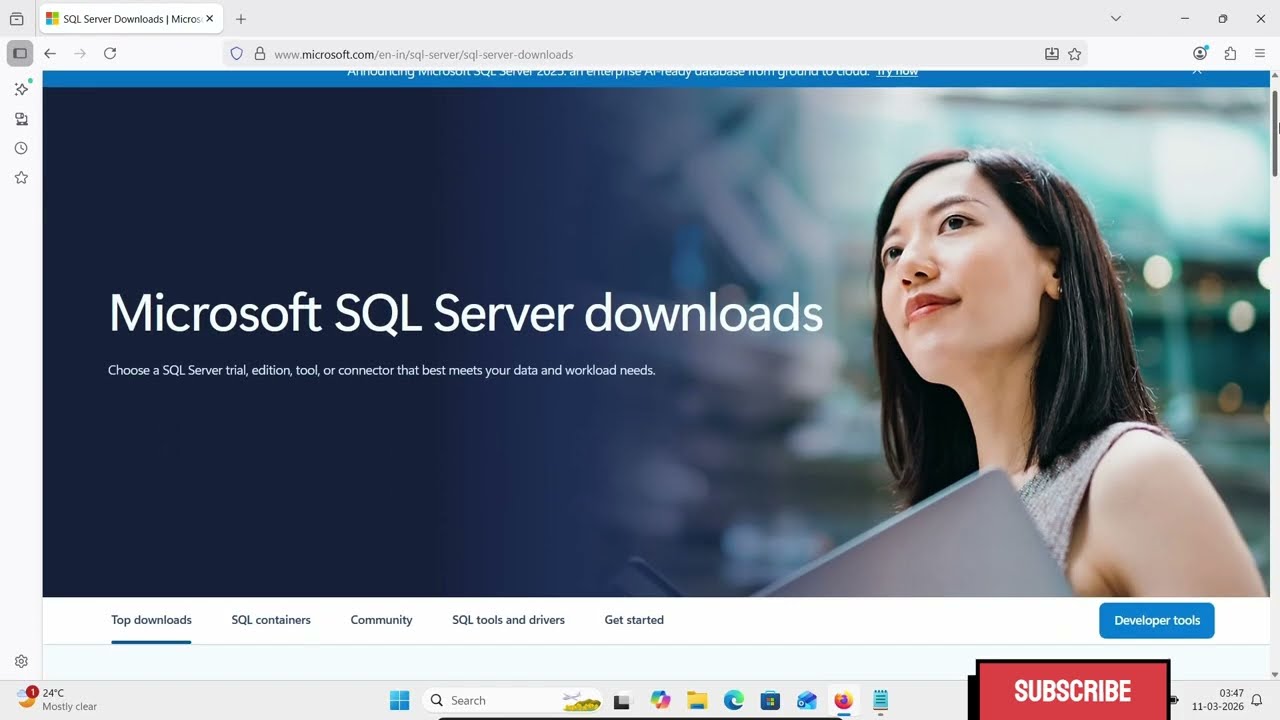1280x720 pixels.
Task: Open Outlook from the taskbar
Action: tap(807, 700)
